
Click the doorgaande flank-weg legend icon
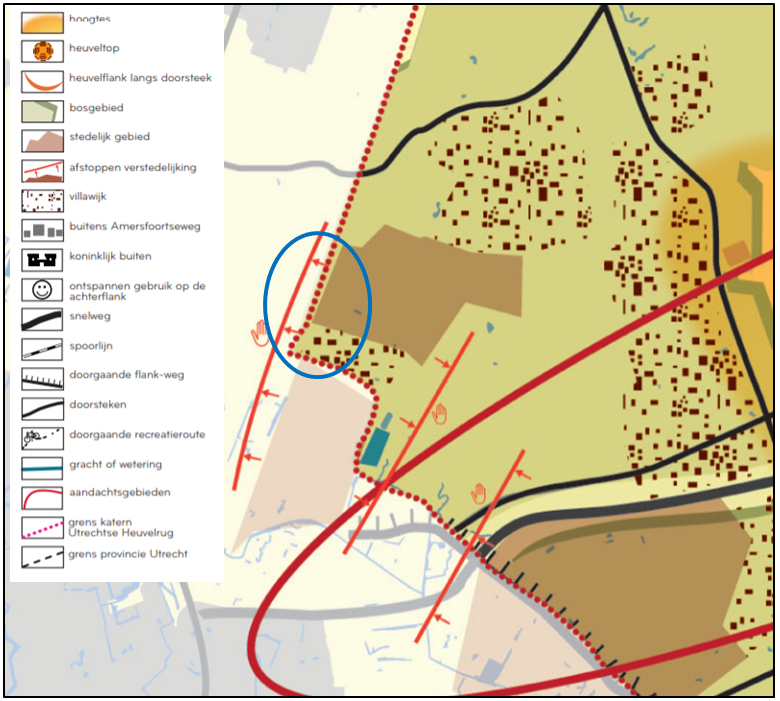click(x=42, y=379)
